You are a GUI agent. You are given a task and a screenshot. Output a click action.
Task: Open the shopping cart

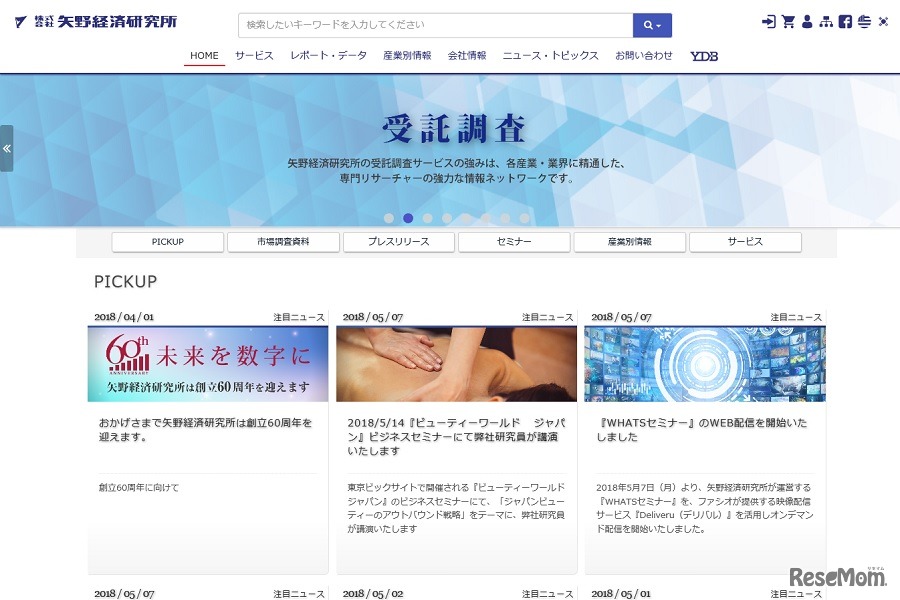[x=788, y=22]
